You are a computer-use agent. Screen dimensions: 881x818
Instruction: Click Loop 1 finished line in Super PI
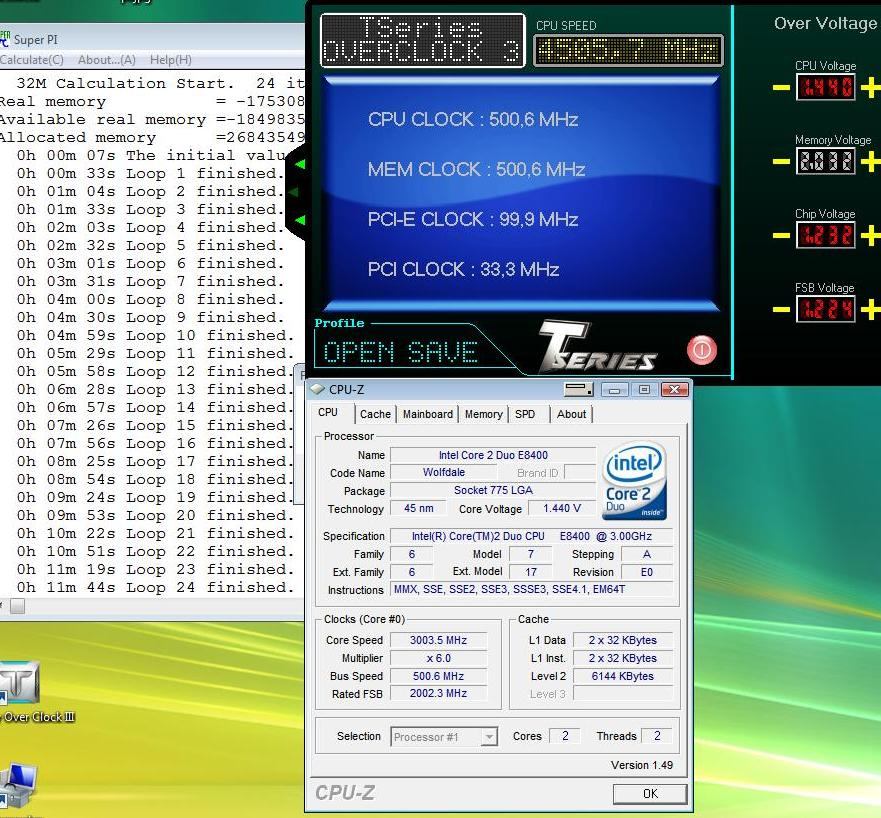point(150,174)
